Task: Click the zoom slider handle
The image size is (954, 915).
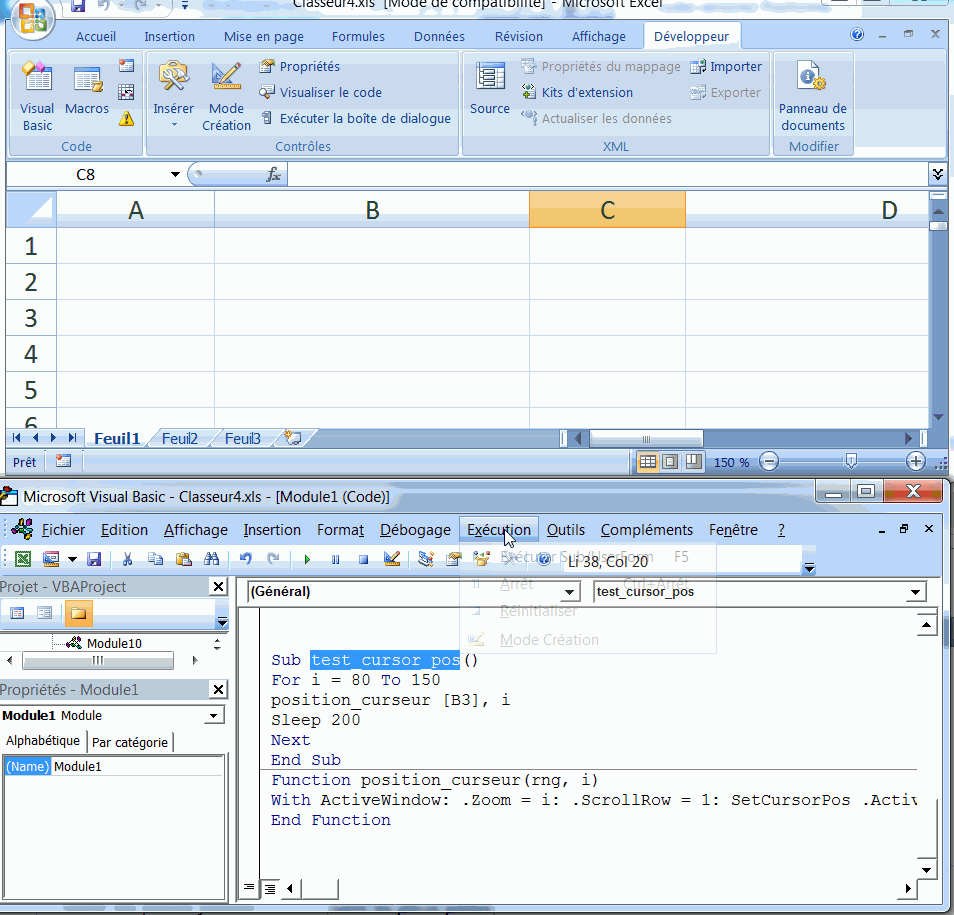Action: [851, 462]
